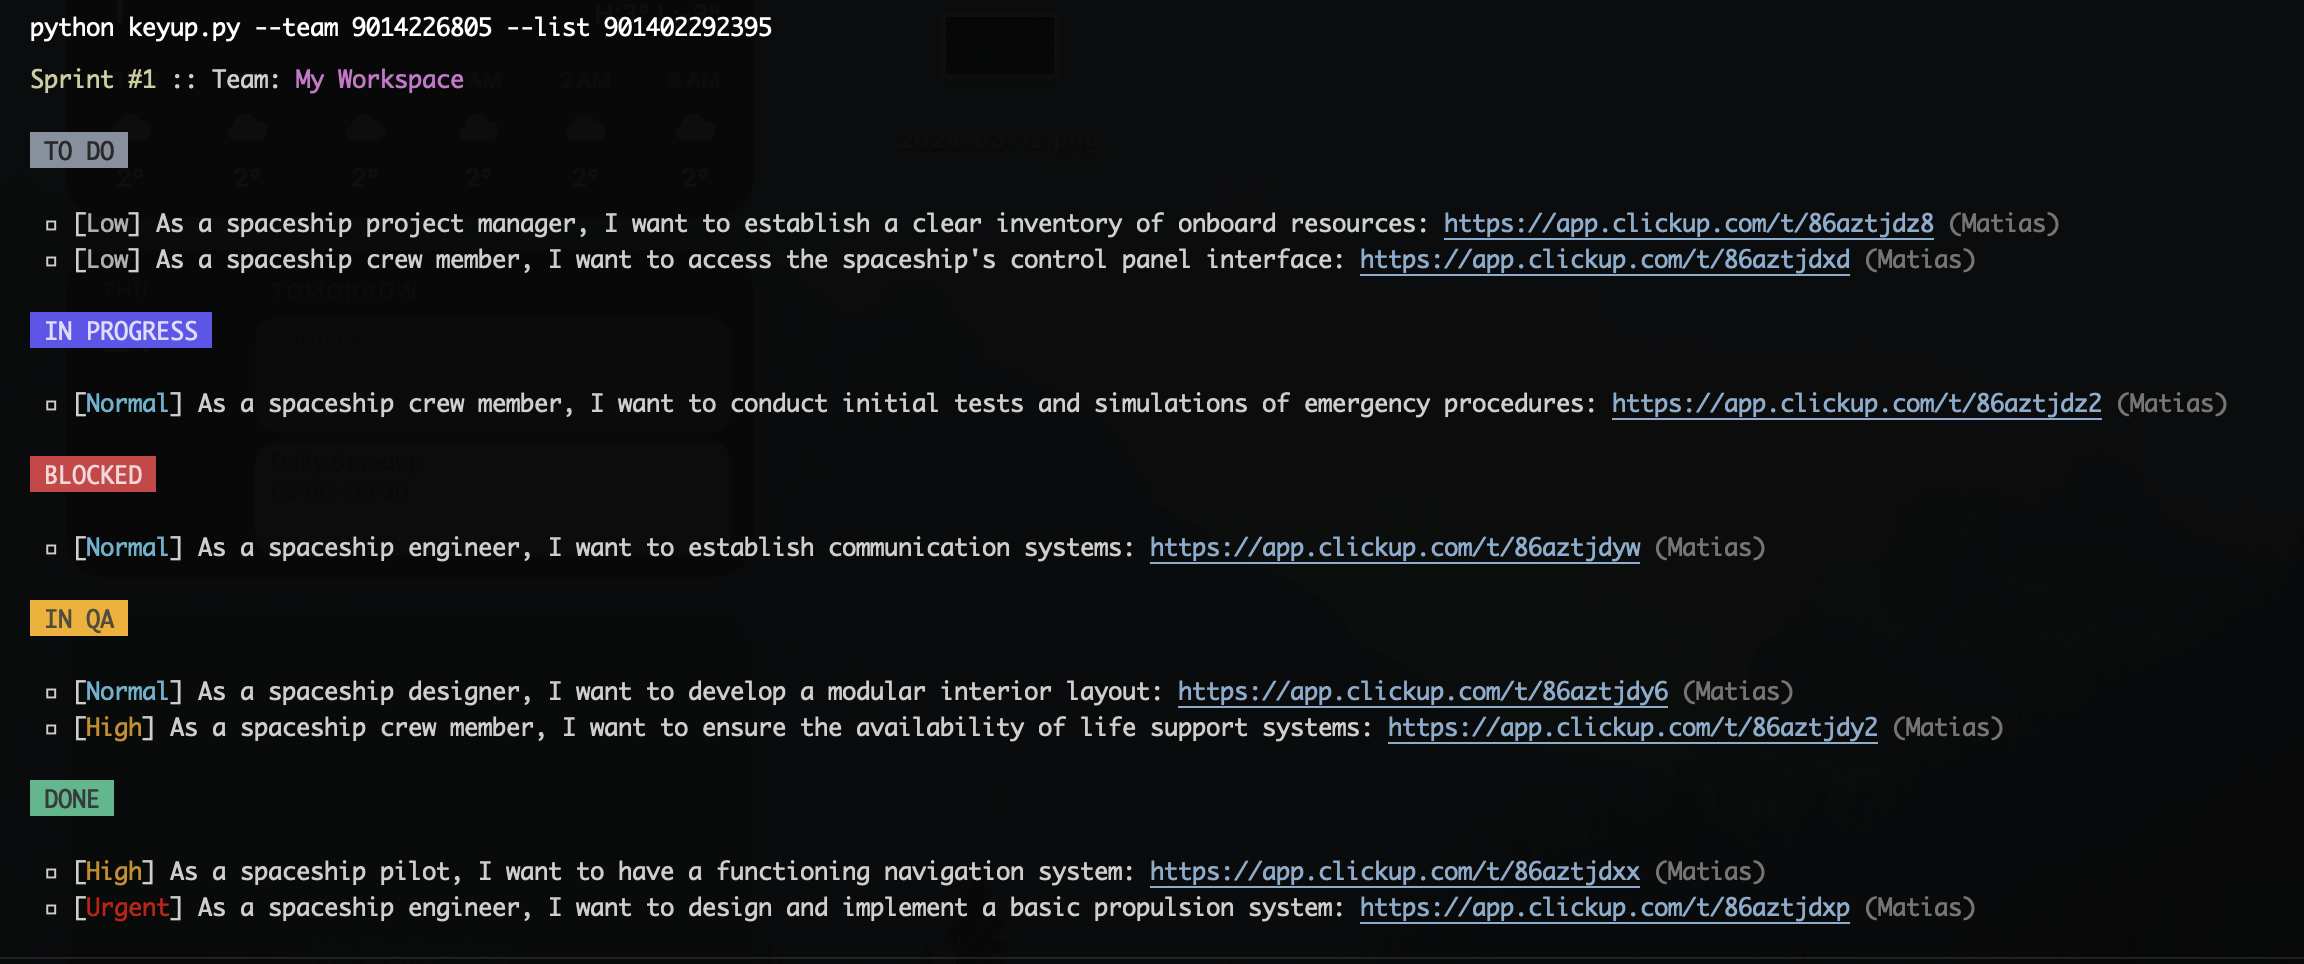This screenshot has width=2304, height=964.
Task: Visit the modular interior layout task link
Action: pos(1422,692)
